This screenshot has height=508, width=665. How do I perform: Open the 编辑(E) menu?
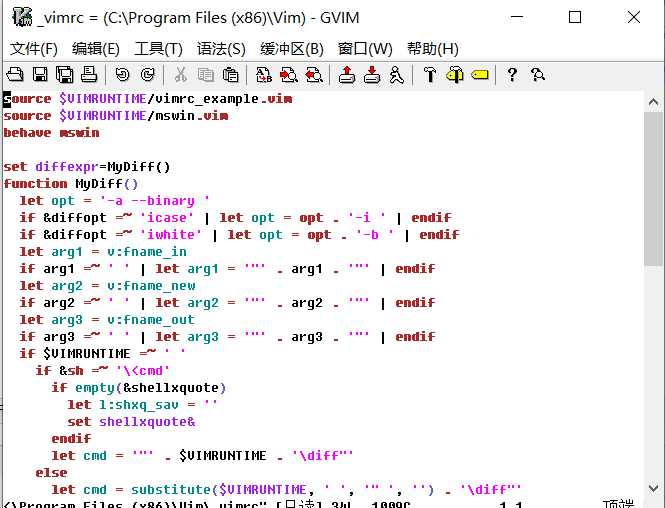click(95, 49)
